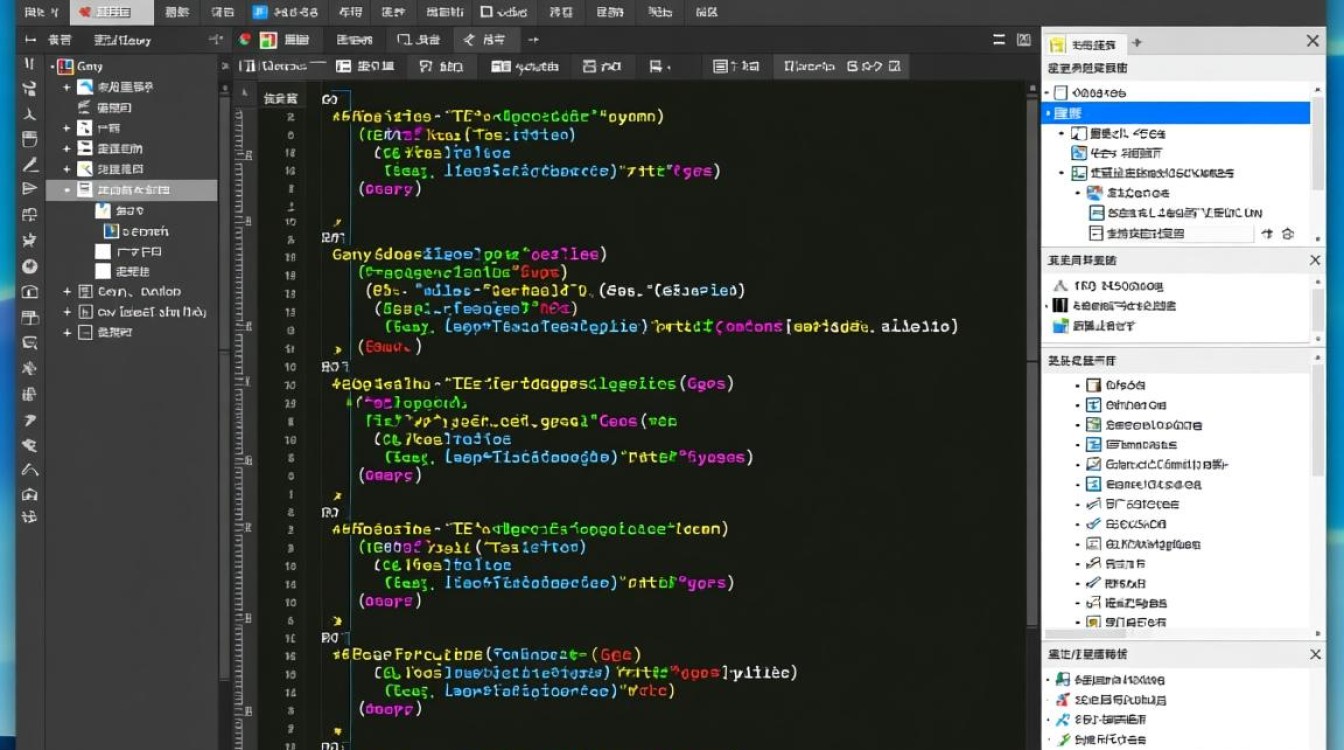Select the row with brown door icon in right list
The width and height of the screenshot is (1344, 750).
pyautogui.click(x=1176, y=385)
